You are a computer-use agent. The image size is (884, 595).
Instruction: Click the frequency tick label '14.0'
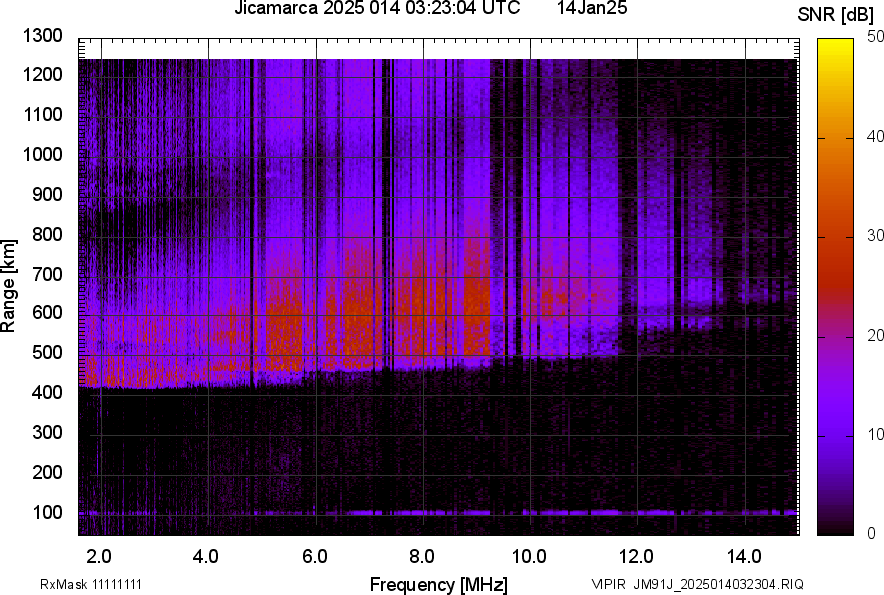tap(744, 557)
